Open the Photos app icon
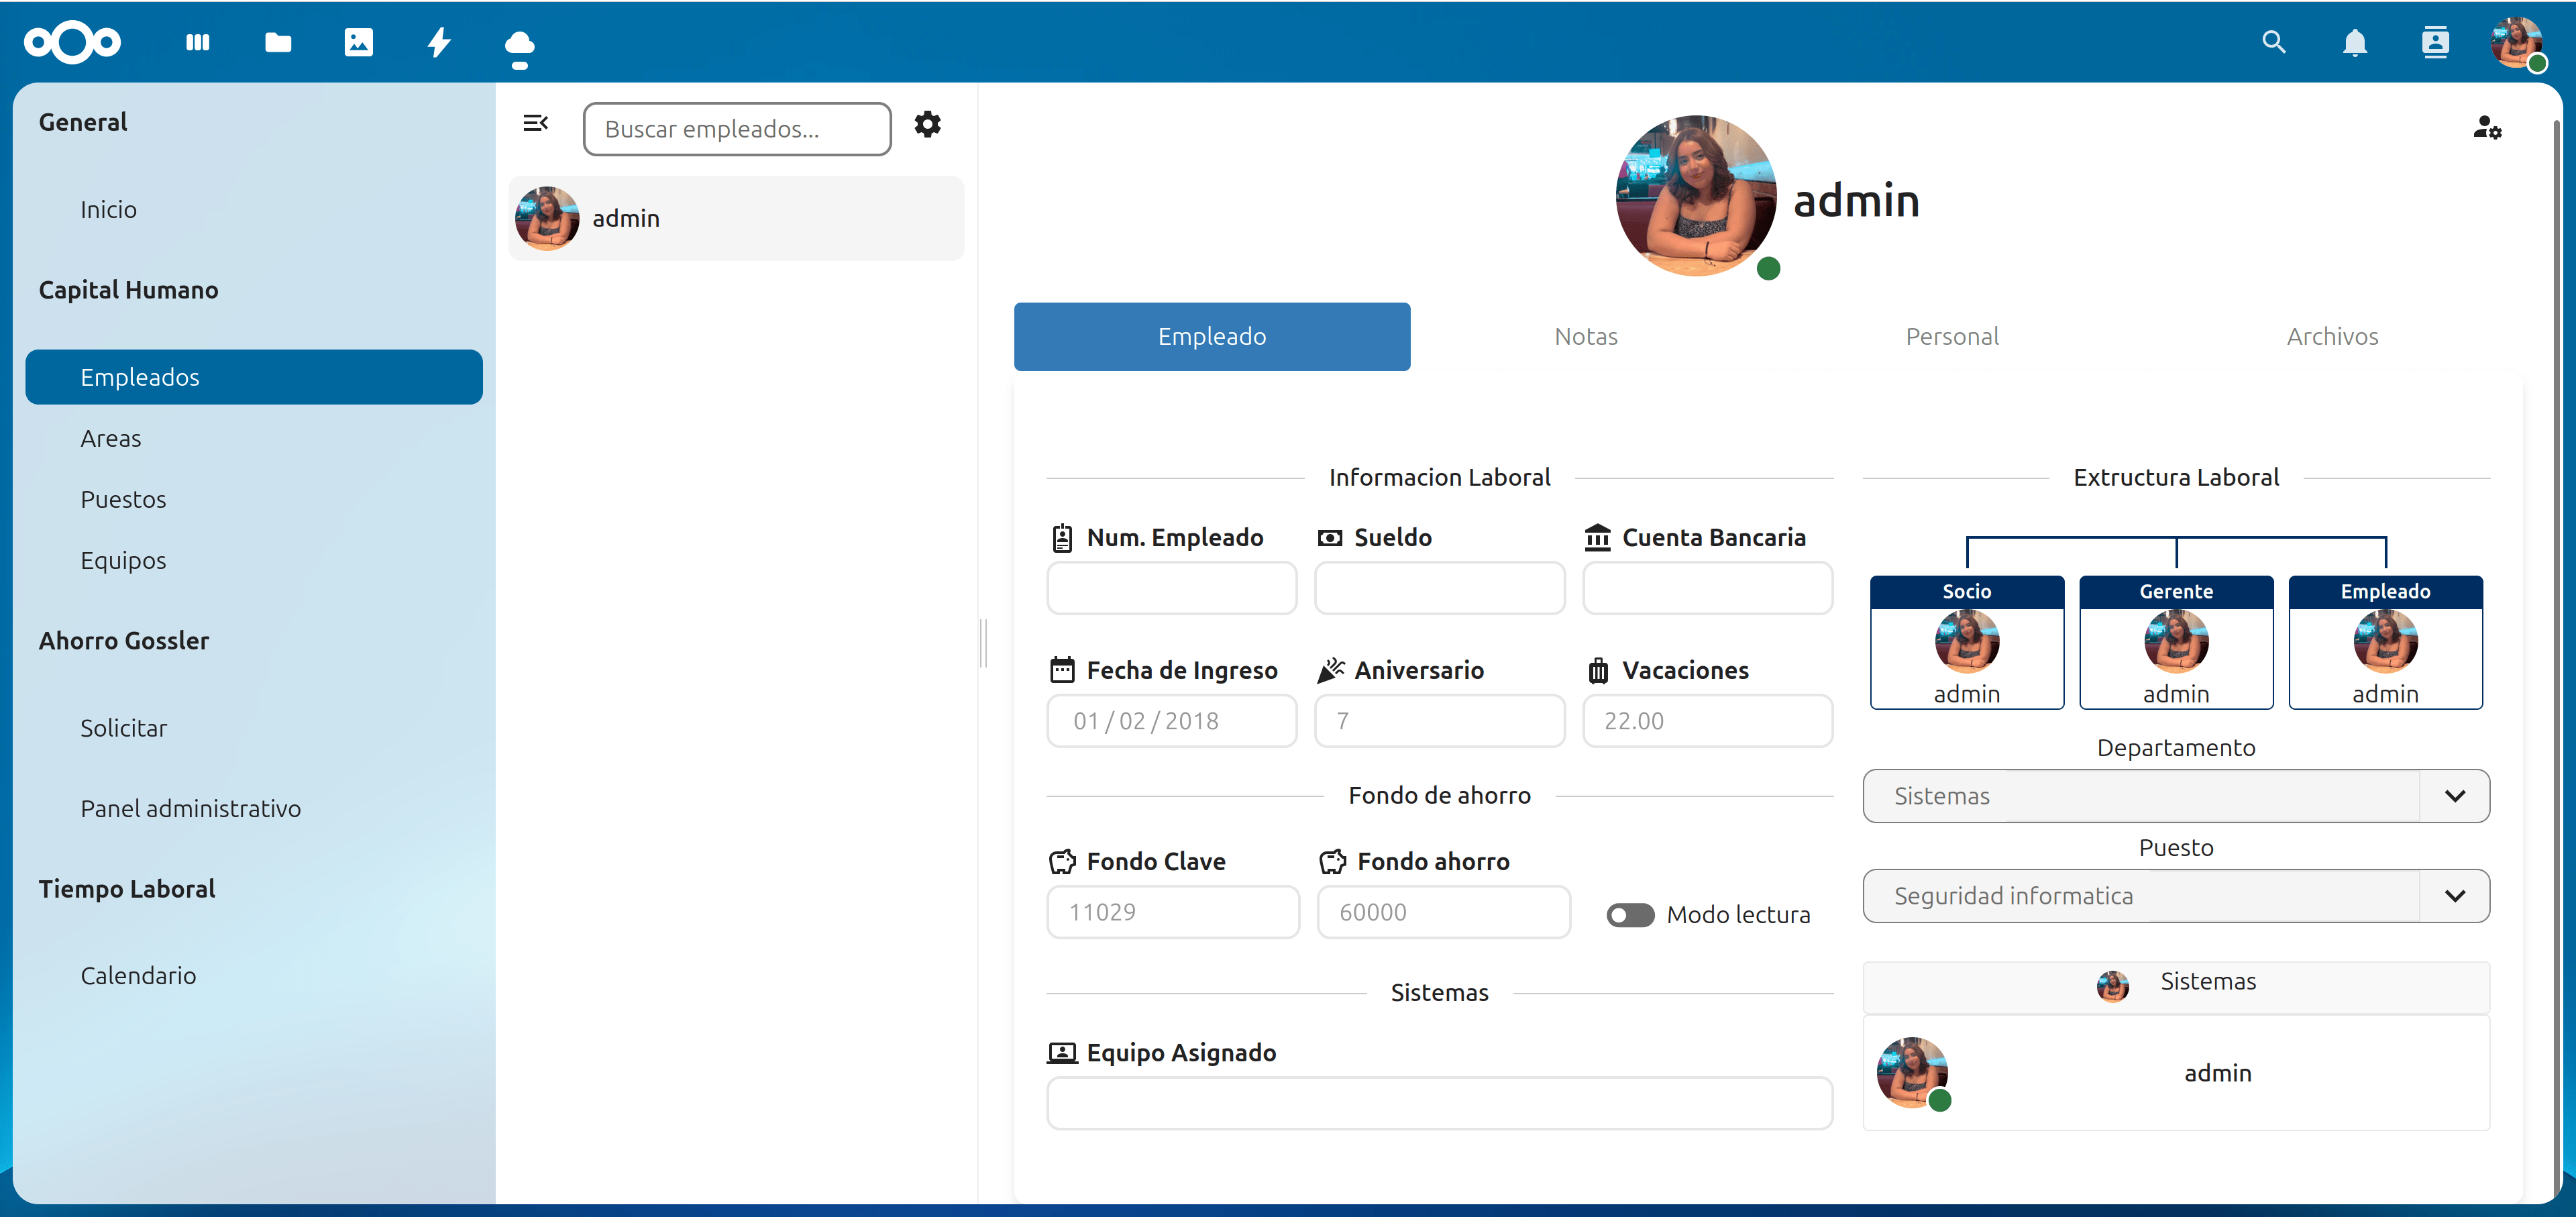Image resolution: width=2576 pixels, height=1217 pixels. point(358,42)
